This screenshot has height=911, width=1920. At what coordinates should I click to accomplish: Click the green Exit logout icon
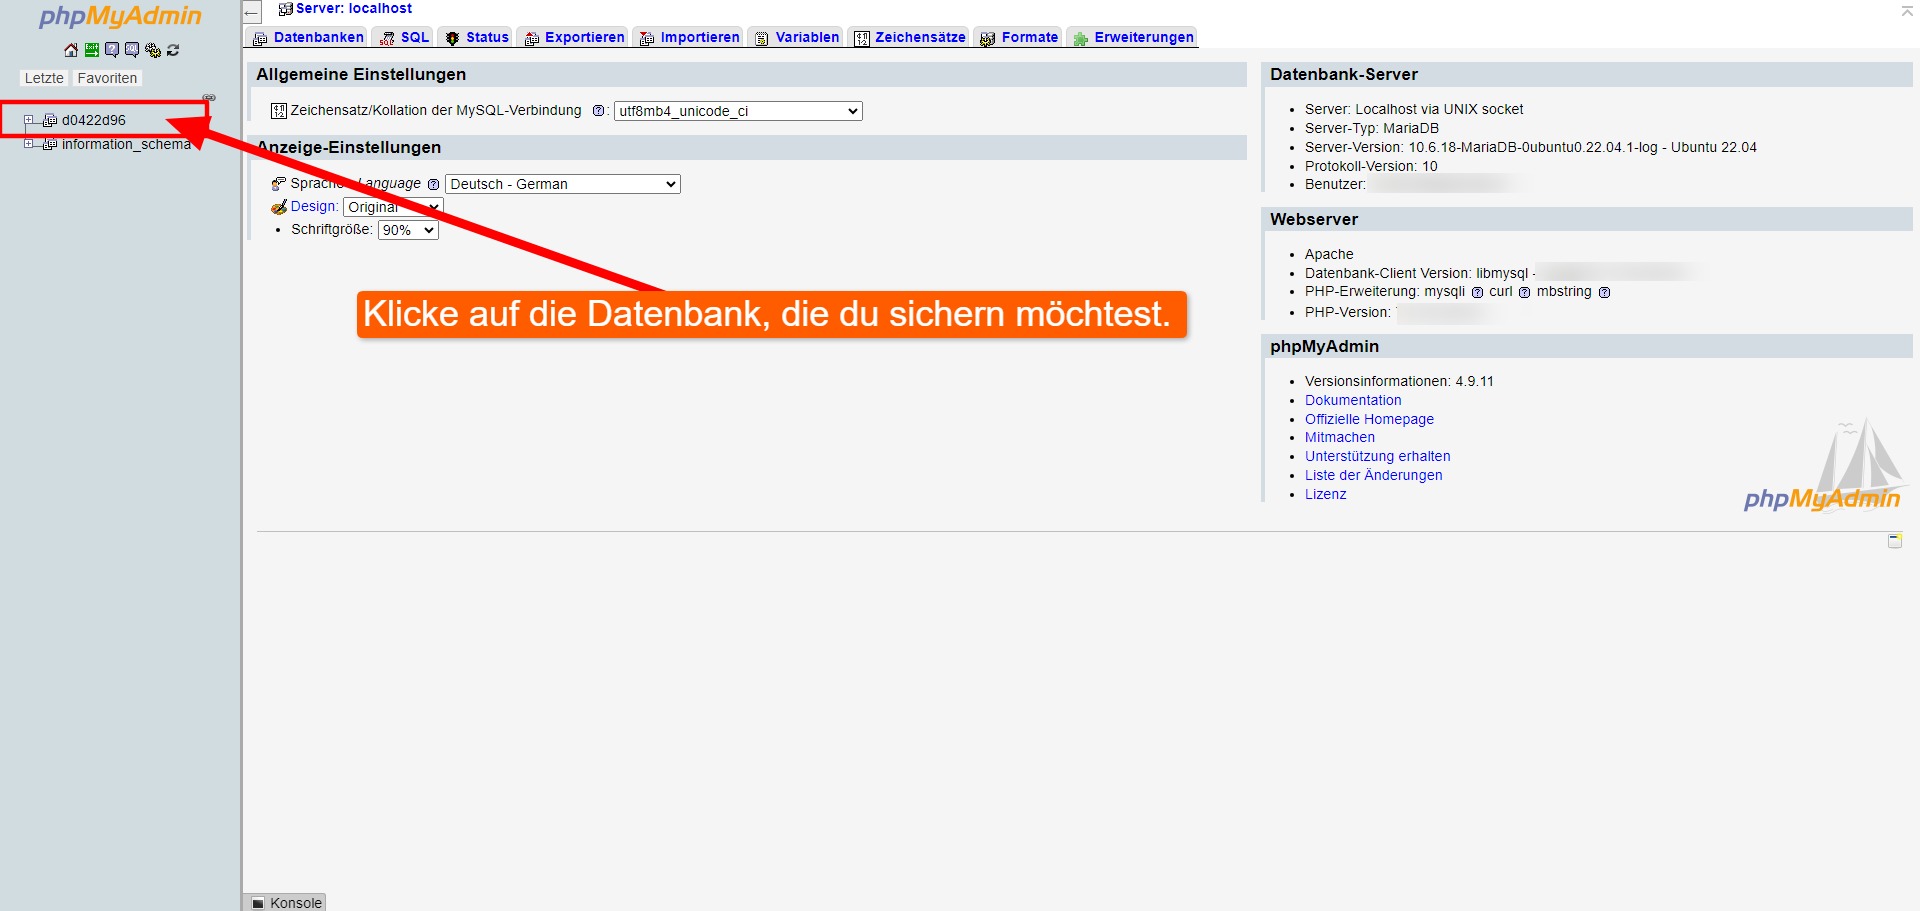tap(92, 50)
